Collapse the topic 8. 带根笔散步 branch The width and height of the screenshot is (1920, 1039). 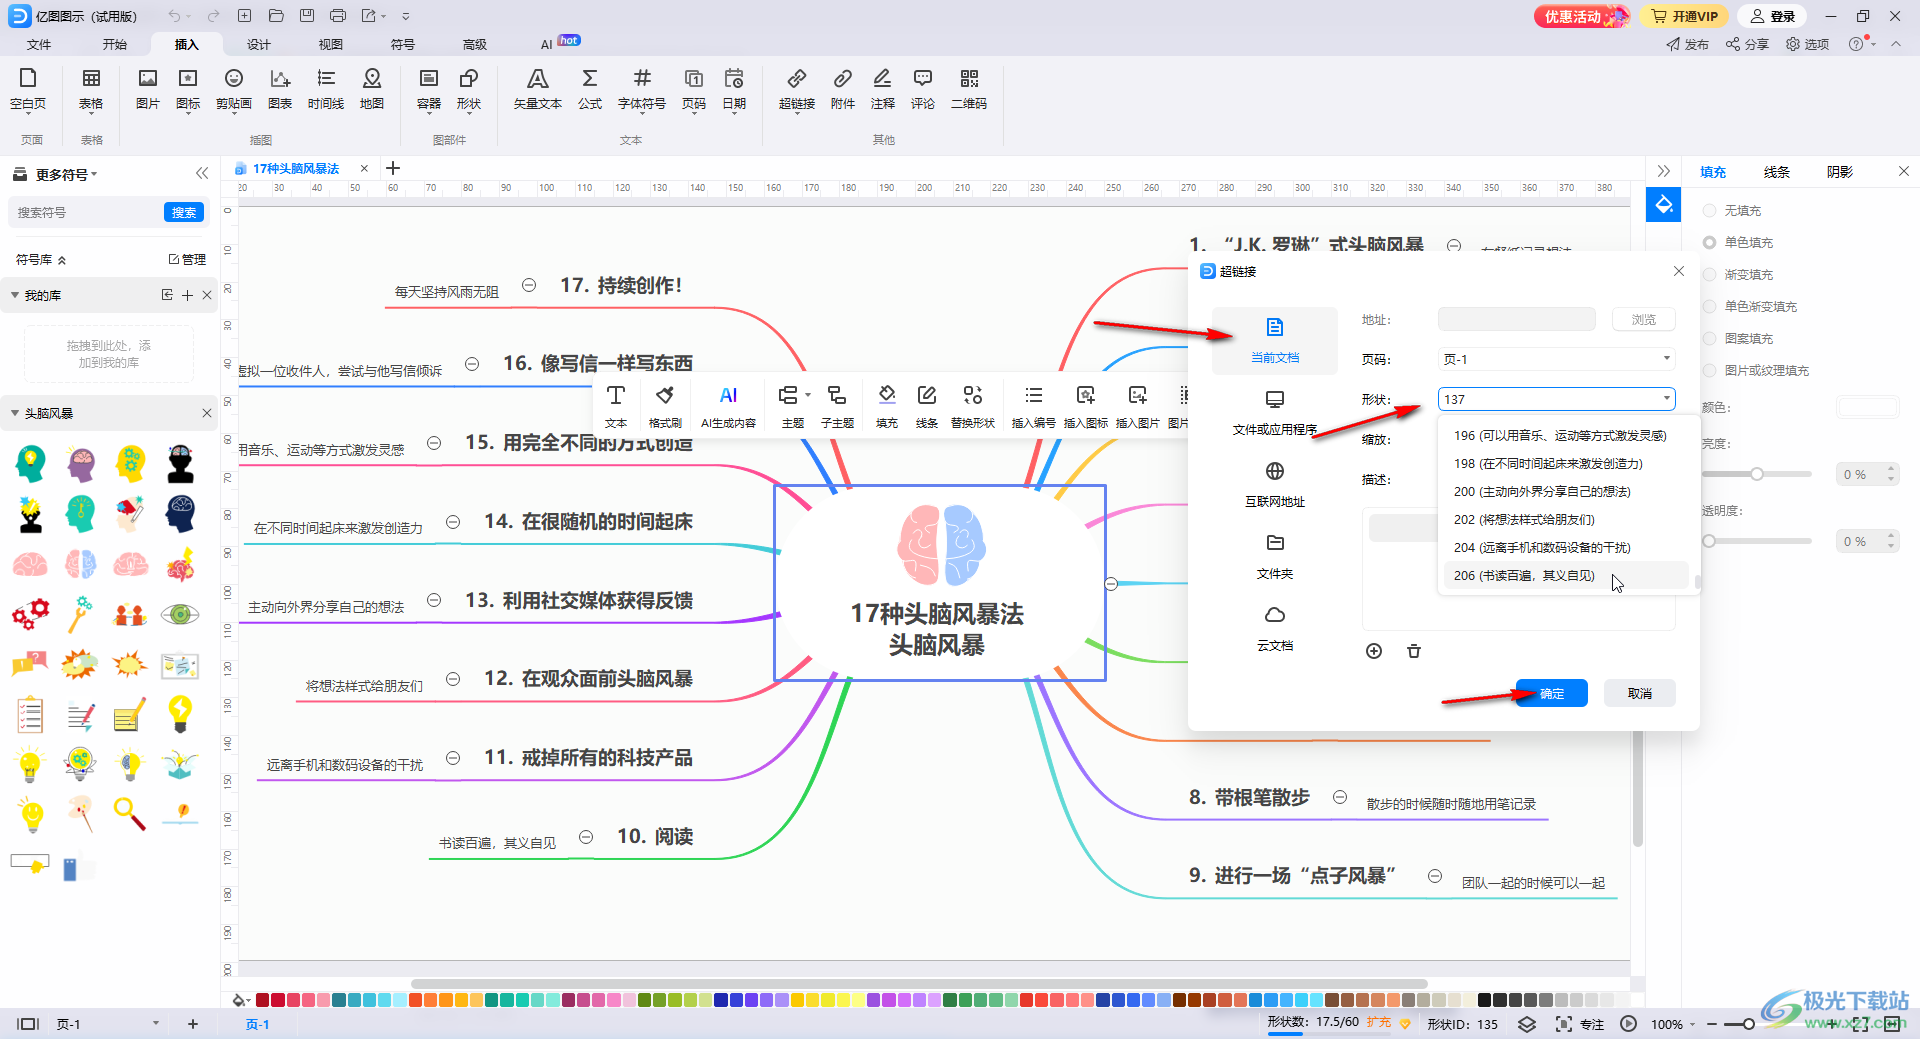(x=1340, y=797)
